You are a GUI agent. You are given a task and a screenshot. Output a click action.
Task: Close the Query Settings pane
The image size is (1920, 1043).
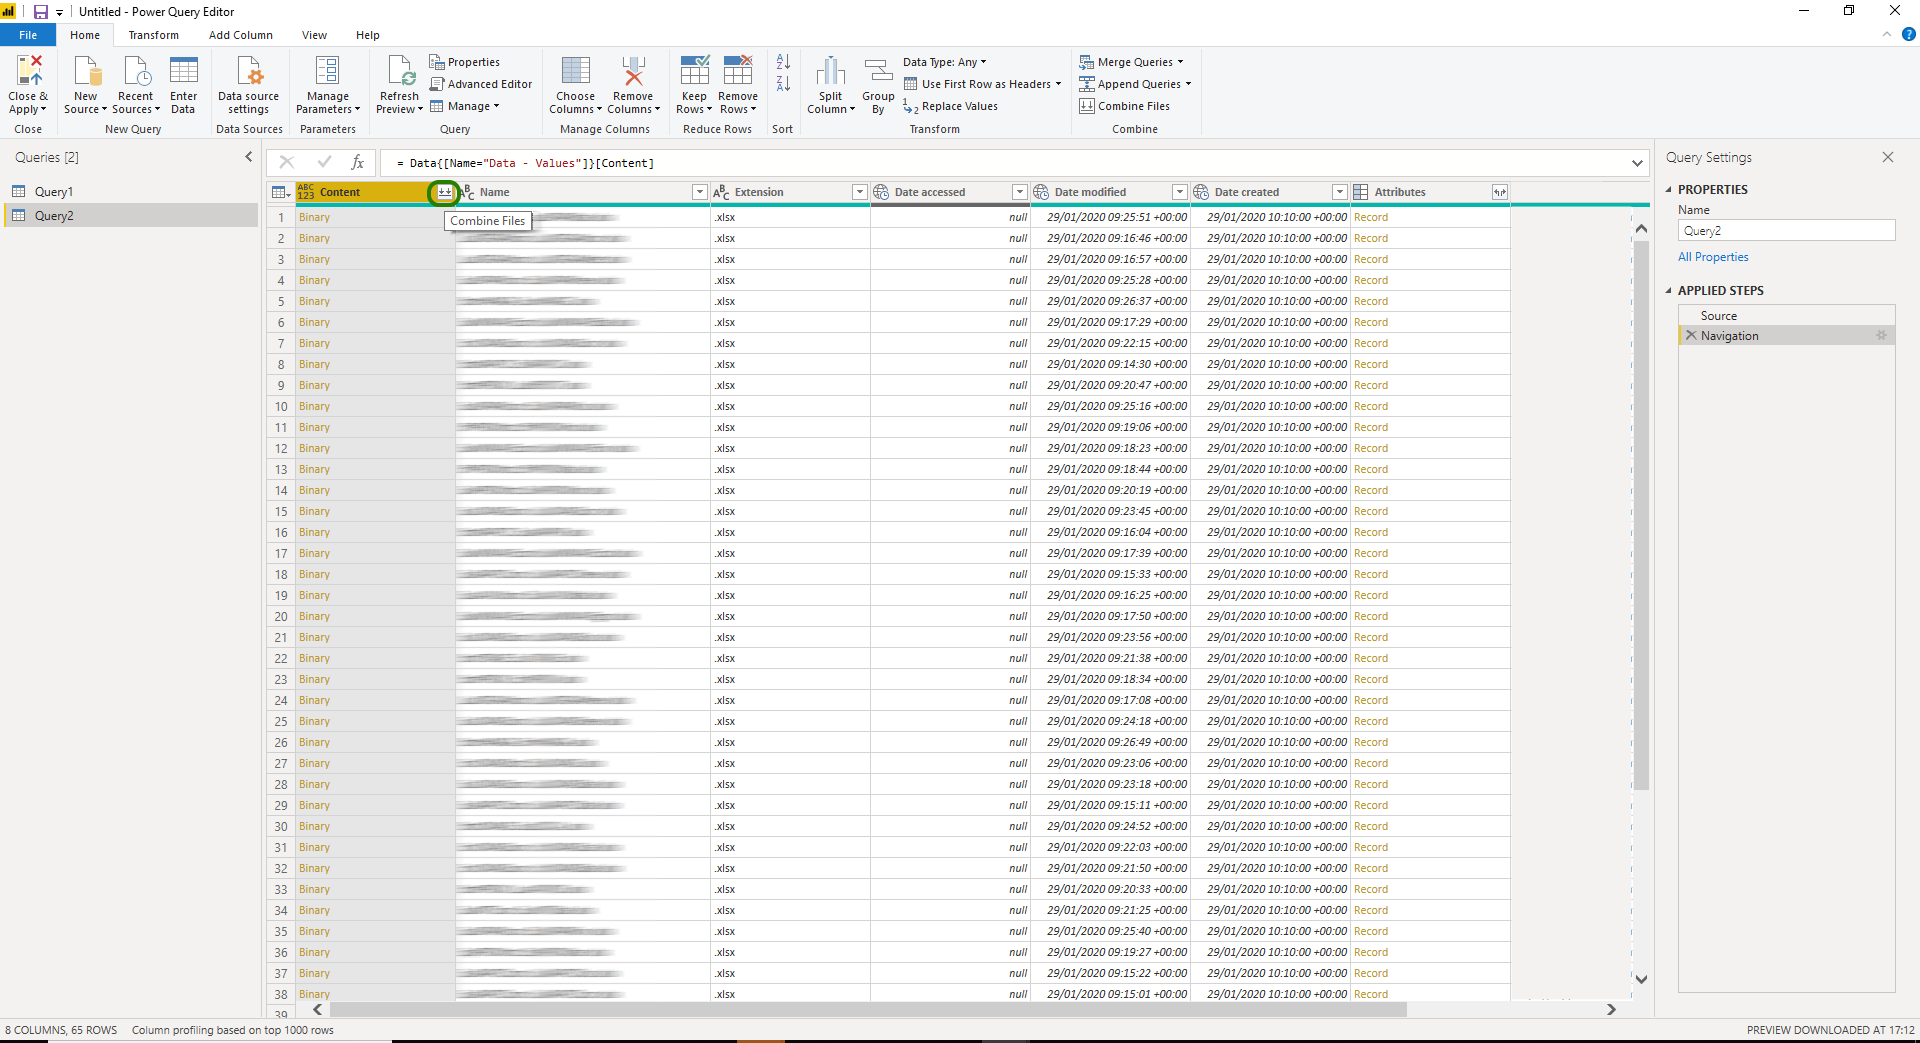pos(1888,157)
